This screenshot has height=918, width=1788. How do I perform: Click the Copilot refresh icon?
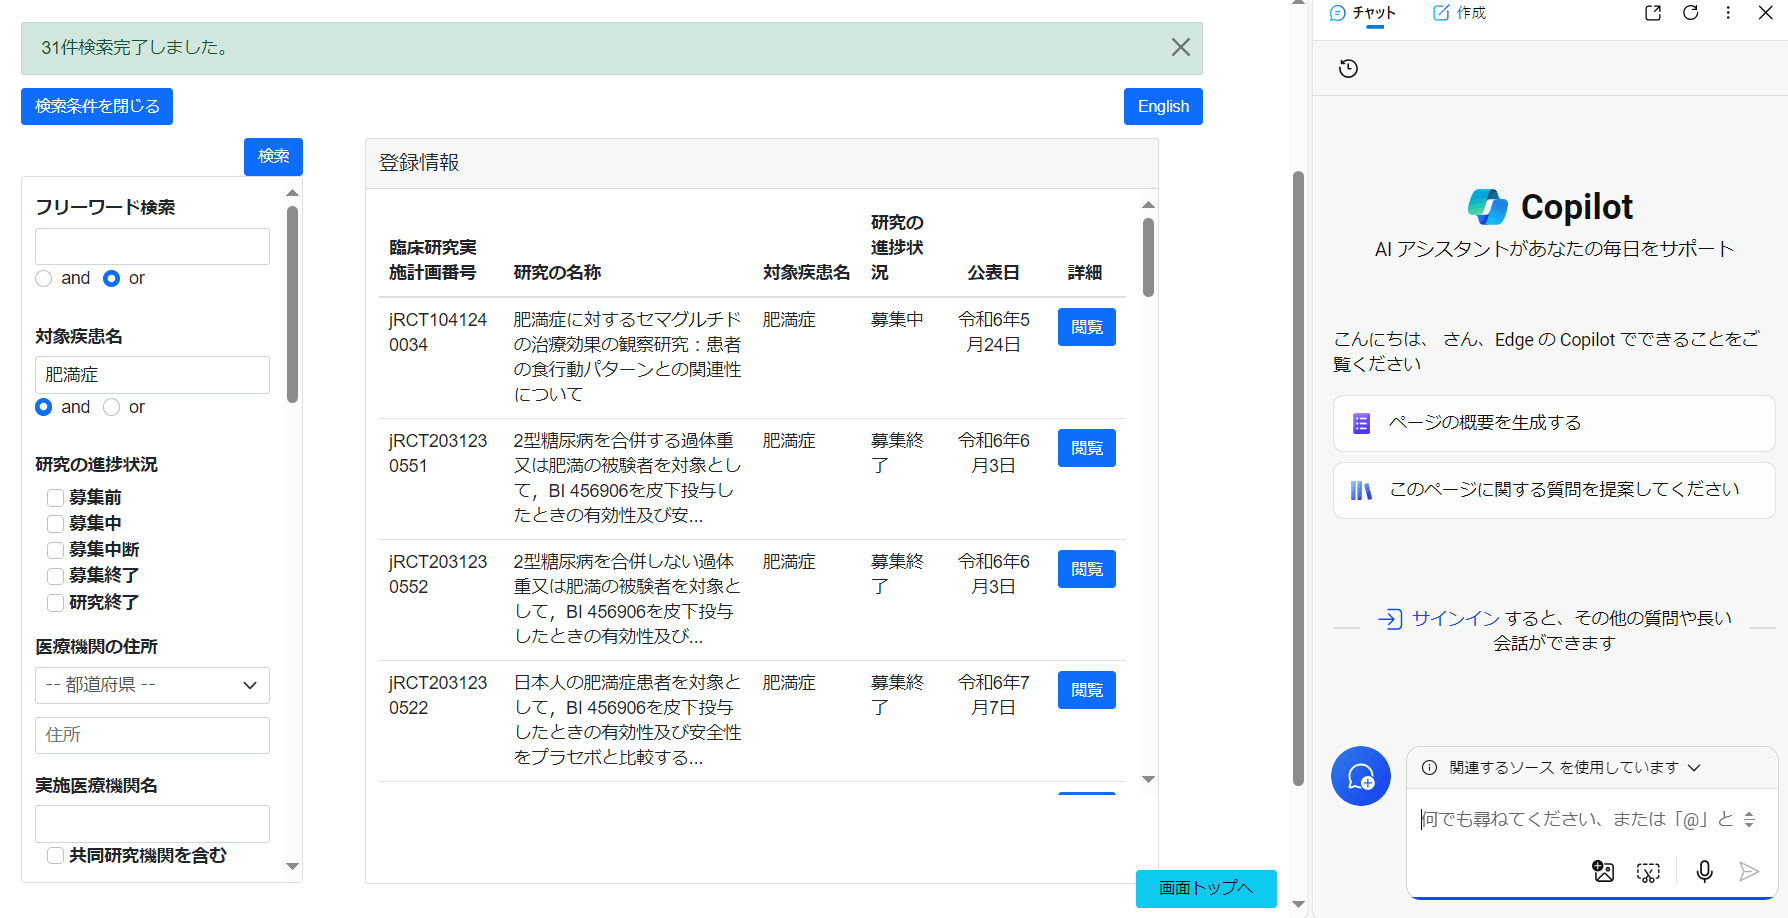[1690, 13]
